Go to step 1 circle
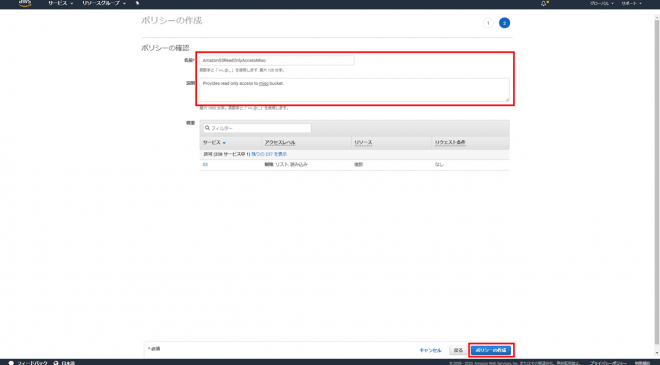Screen dimensions: 660x365 [x=488, y=23]
